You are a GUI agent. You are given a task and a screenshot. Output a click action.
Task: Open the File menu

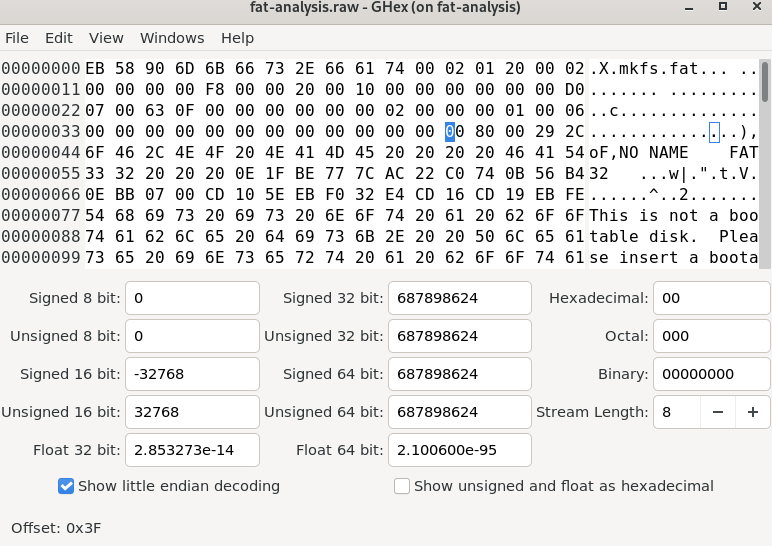[17, 38]
